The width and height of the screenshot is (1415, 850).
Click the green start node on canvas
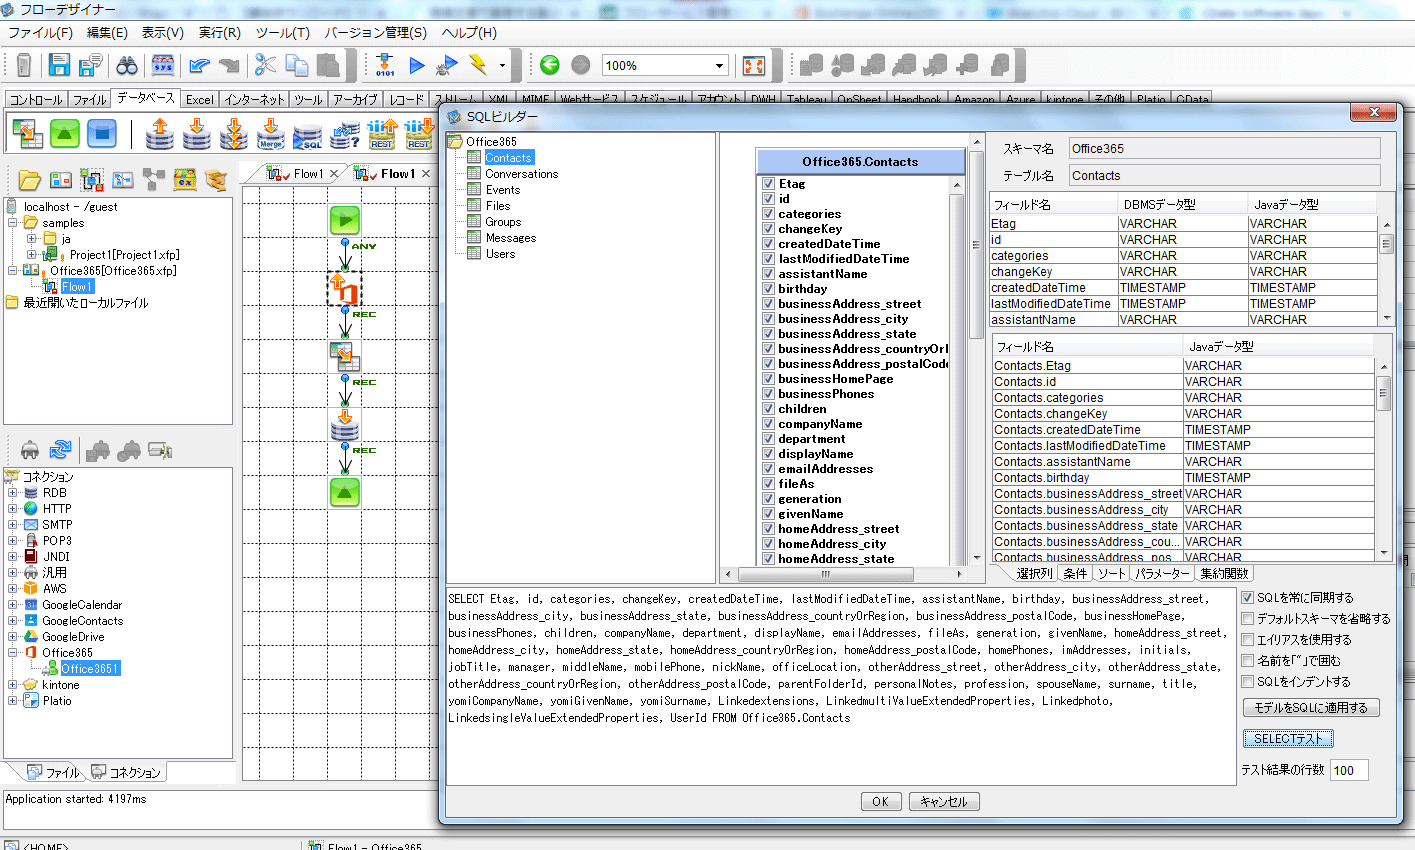[345, 220]
